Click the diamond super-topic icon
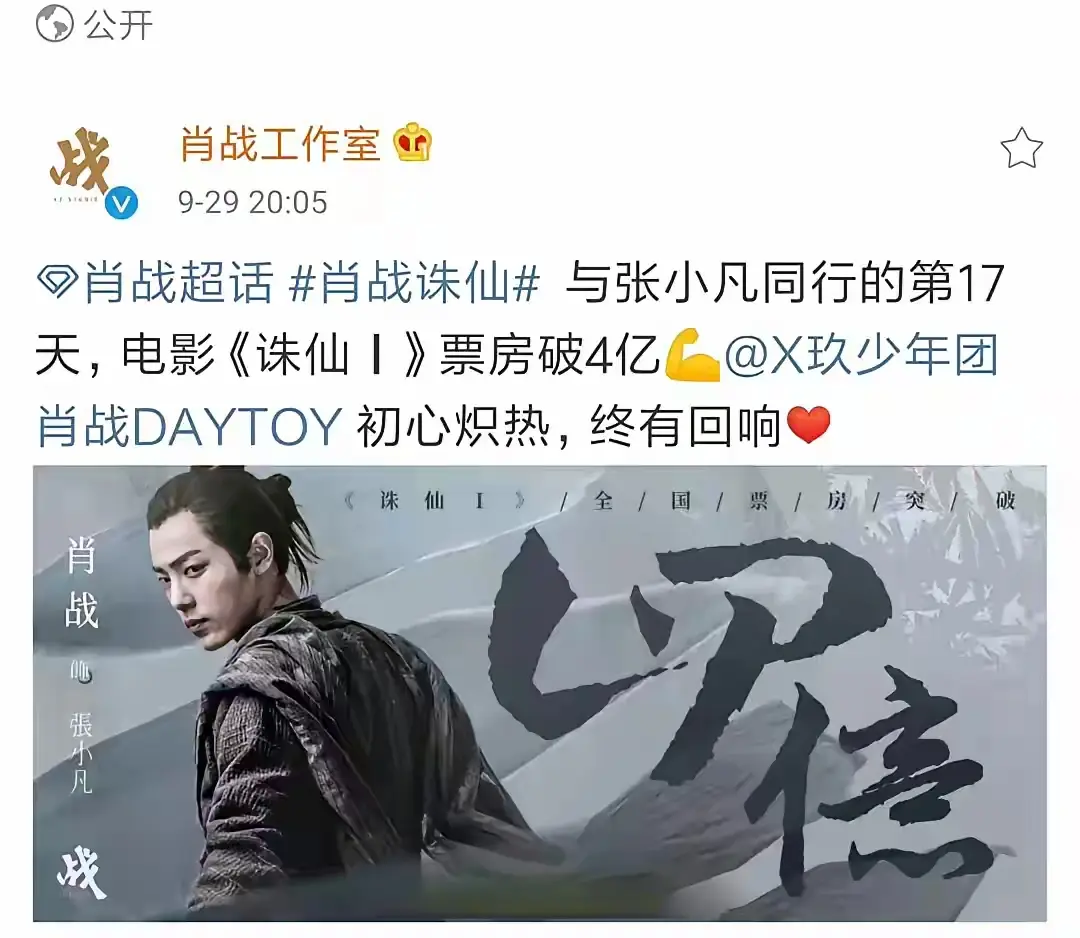Viewport: 1080px width, 938px height. point(56,282)
